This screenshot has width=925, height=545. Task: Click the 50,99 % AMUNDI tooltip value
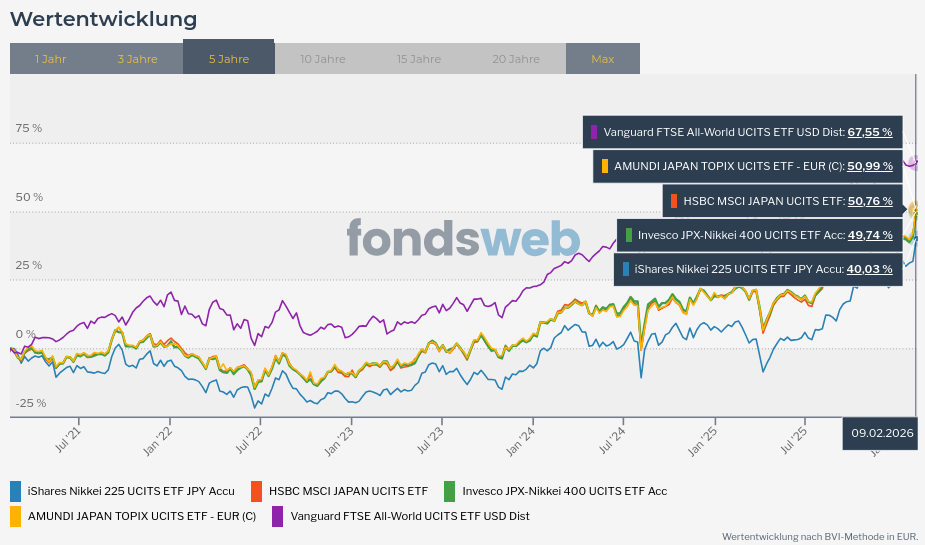tap(870, 166)
